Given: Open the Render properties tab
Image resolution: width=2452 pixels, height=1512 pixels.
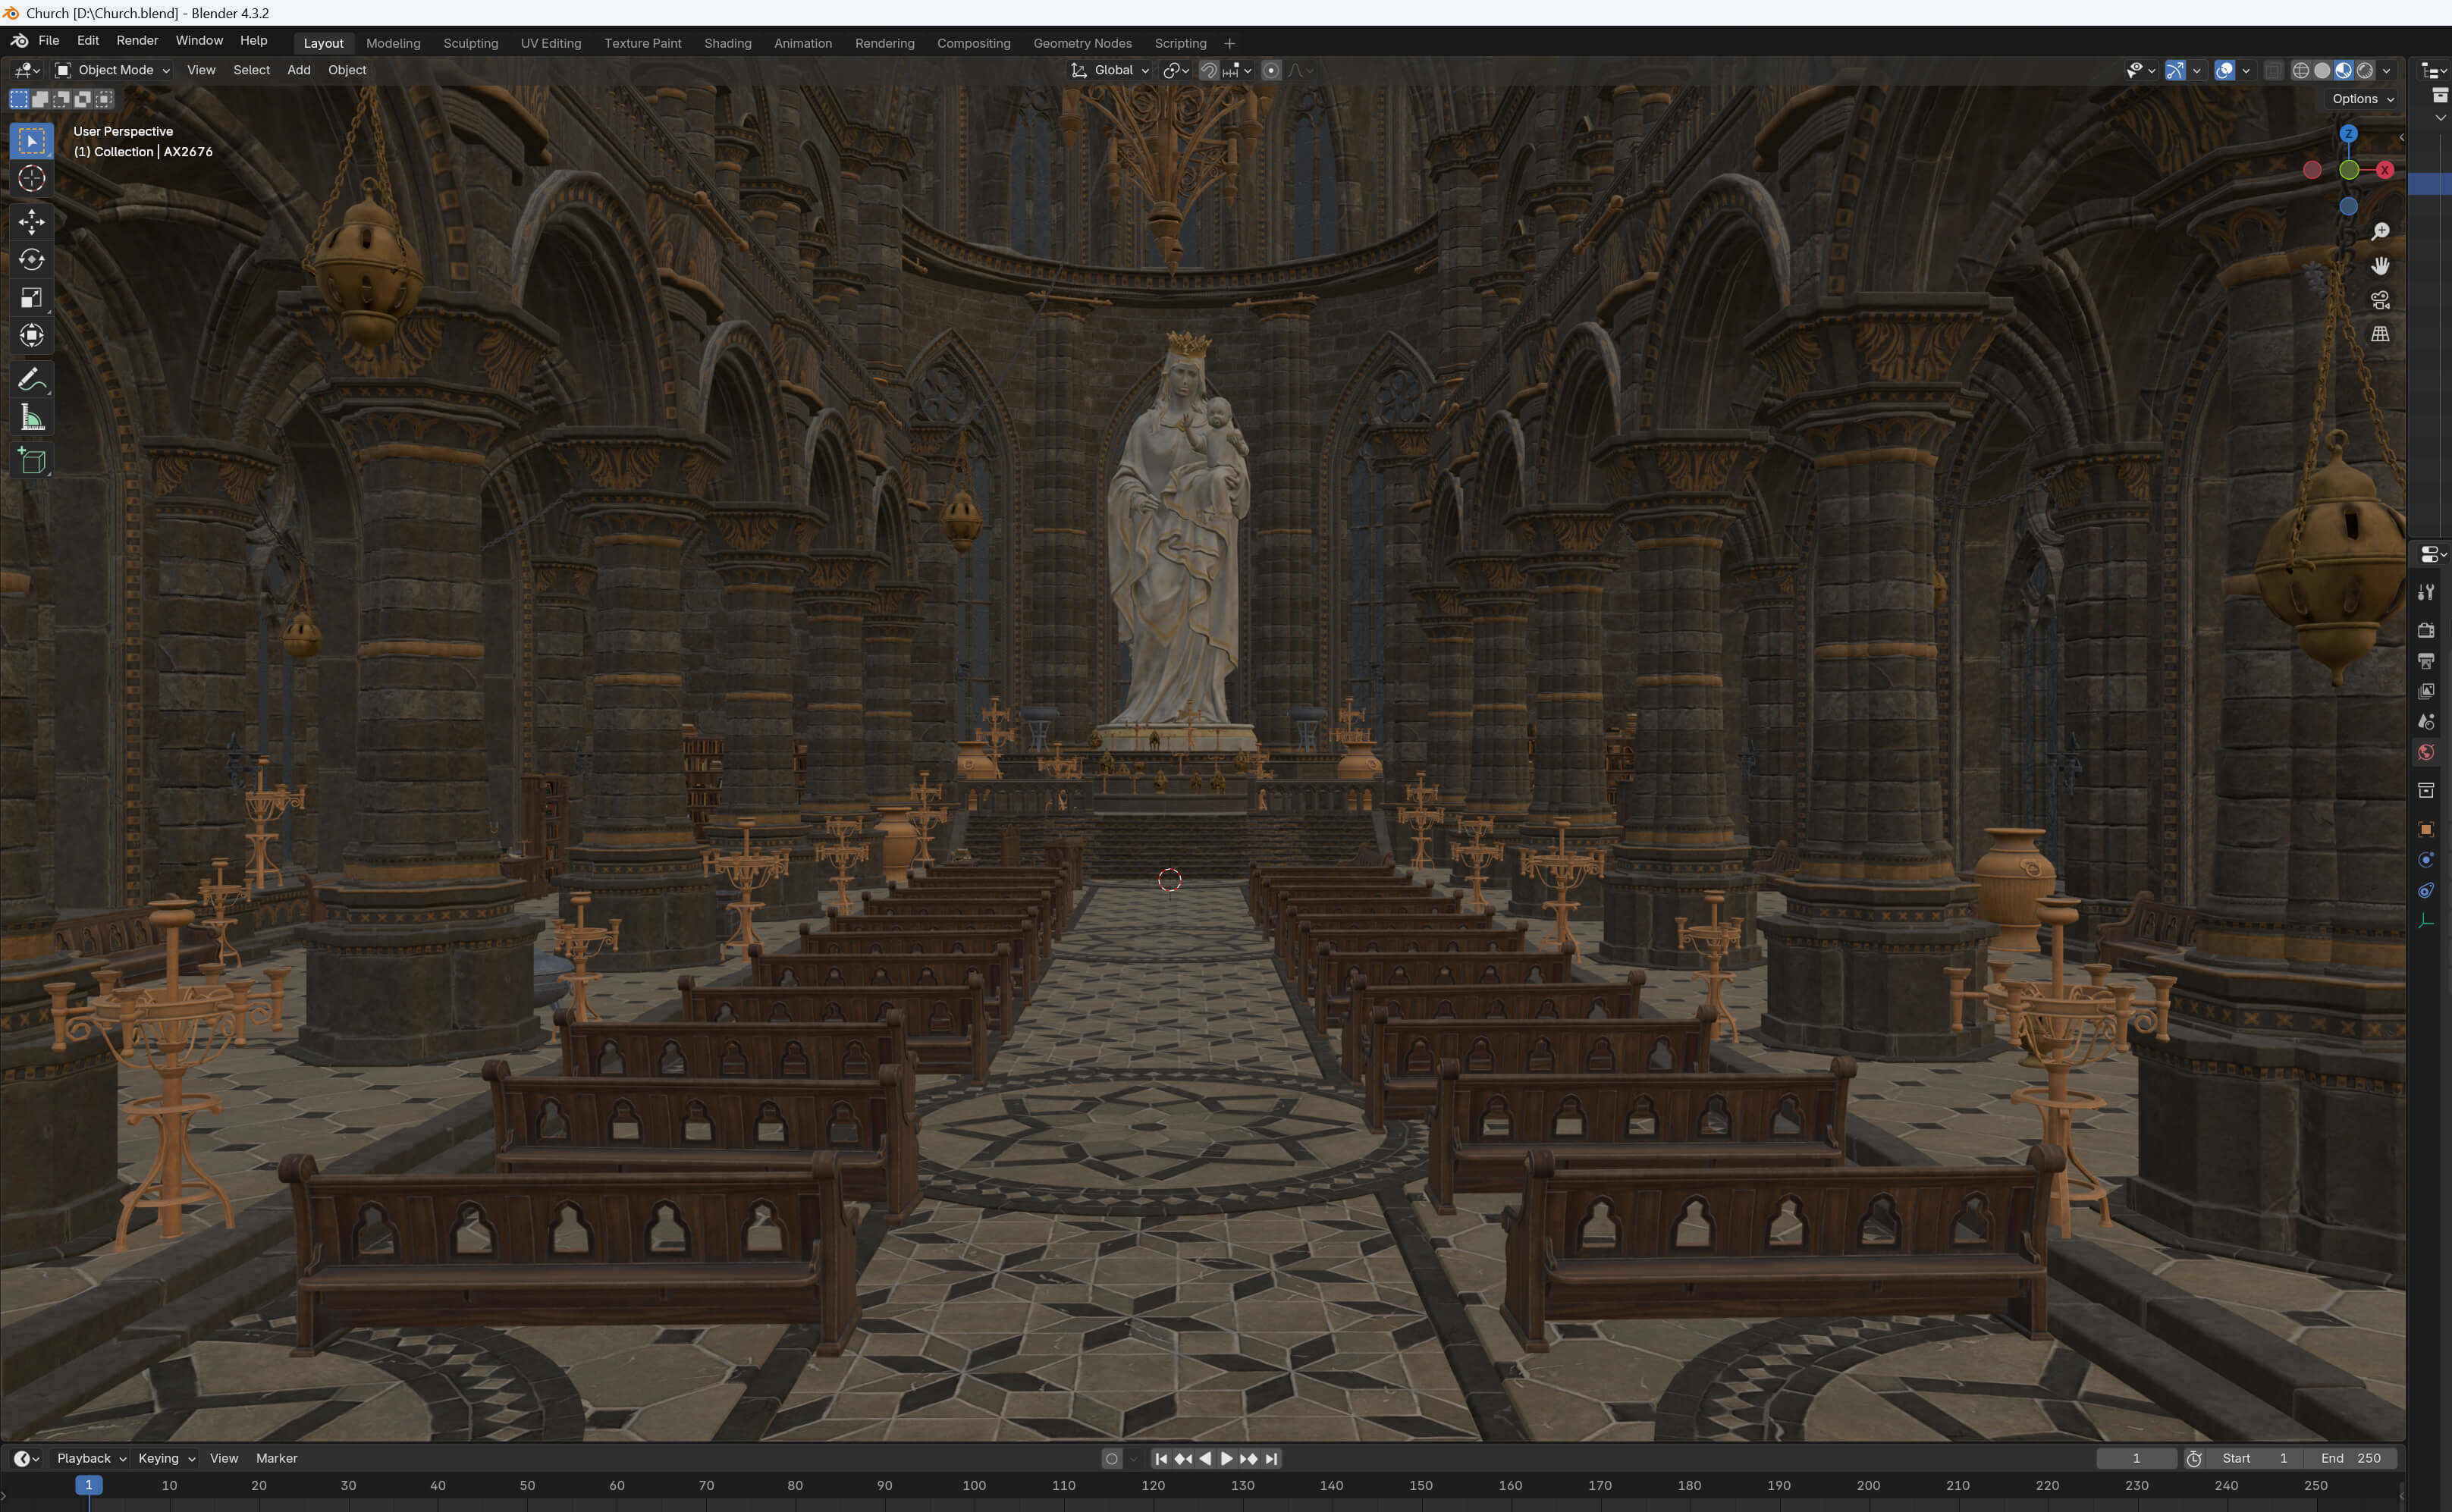Looking at the screenshot, I should [2426, 630].
